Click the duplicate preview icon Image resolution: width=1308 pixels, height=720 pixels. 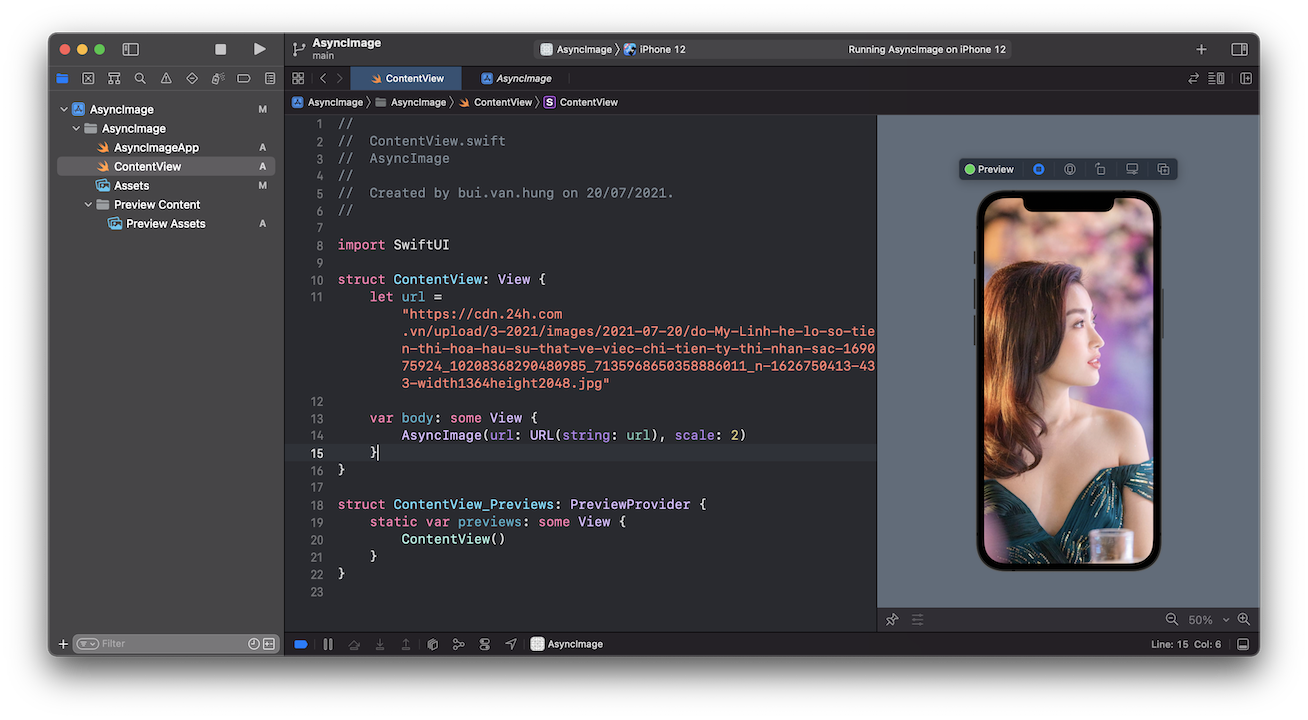[x=1163, y=170]
